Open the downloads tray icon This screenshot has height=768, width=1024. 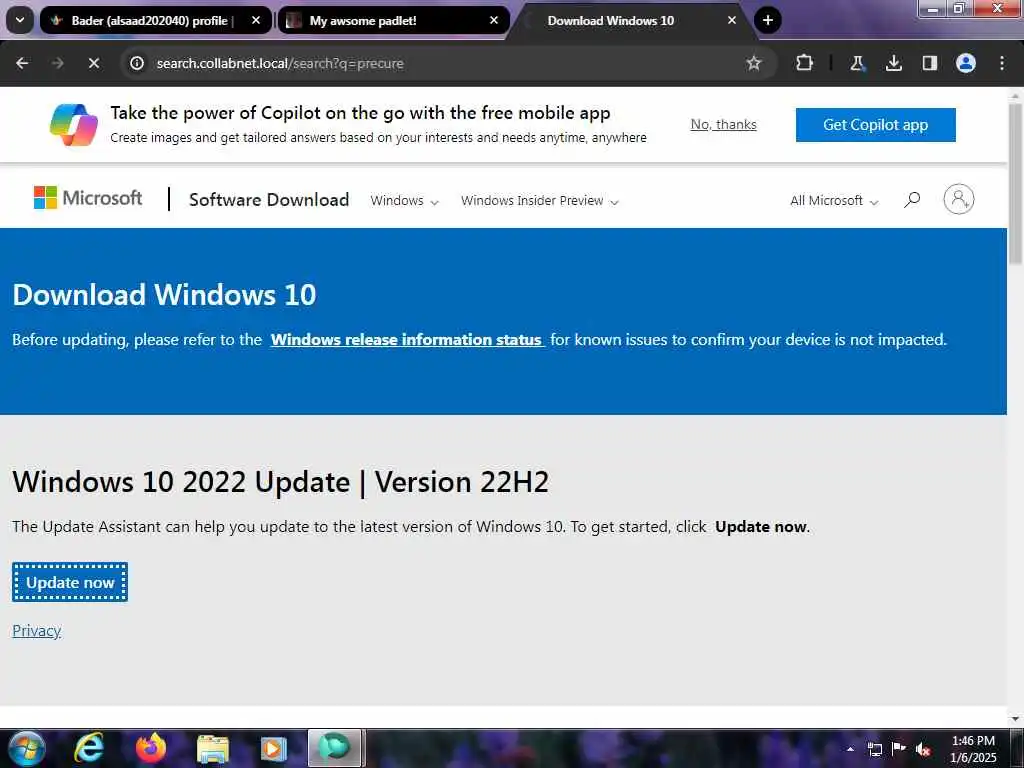(x=893, y=63)
